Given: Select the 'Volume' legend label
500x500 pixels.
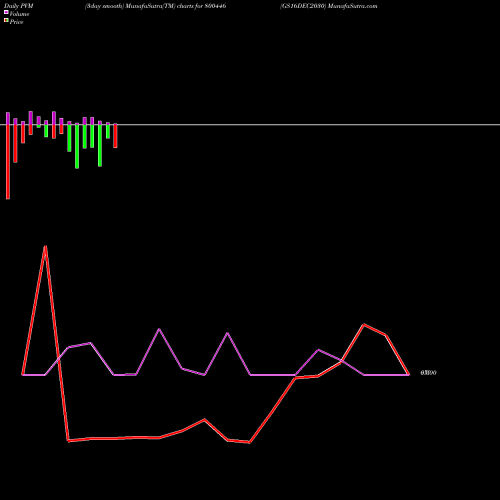Looking at the screenshot, I should [x=19, y=14].
